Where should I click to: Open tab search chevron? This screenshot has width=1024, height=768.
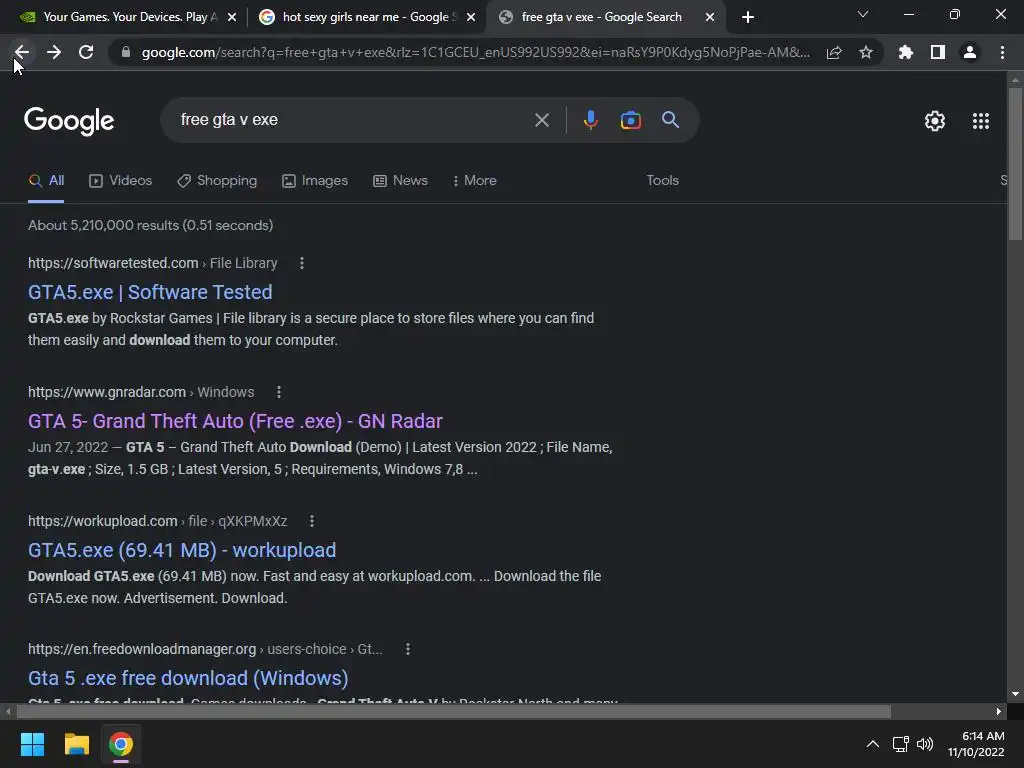click(x=863, y=14)
